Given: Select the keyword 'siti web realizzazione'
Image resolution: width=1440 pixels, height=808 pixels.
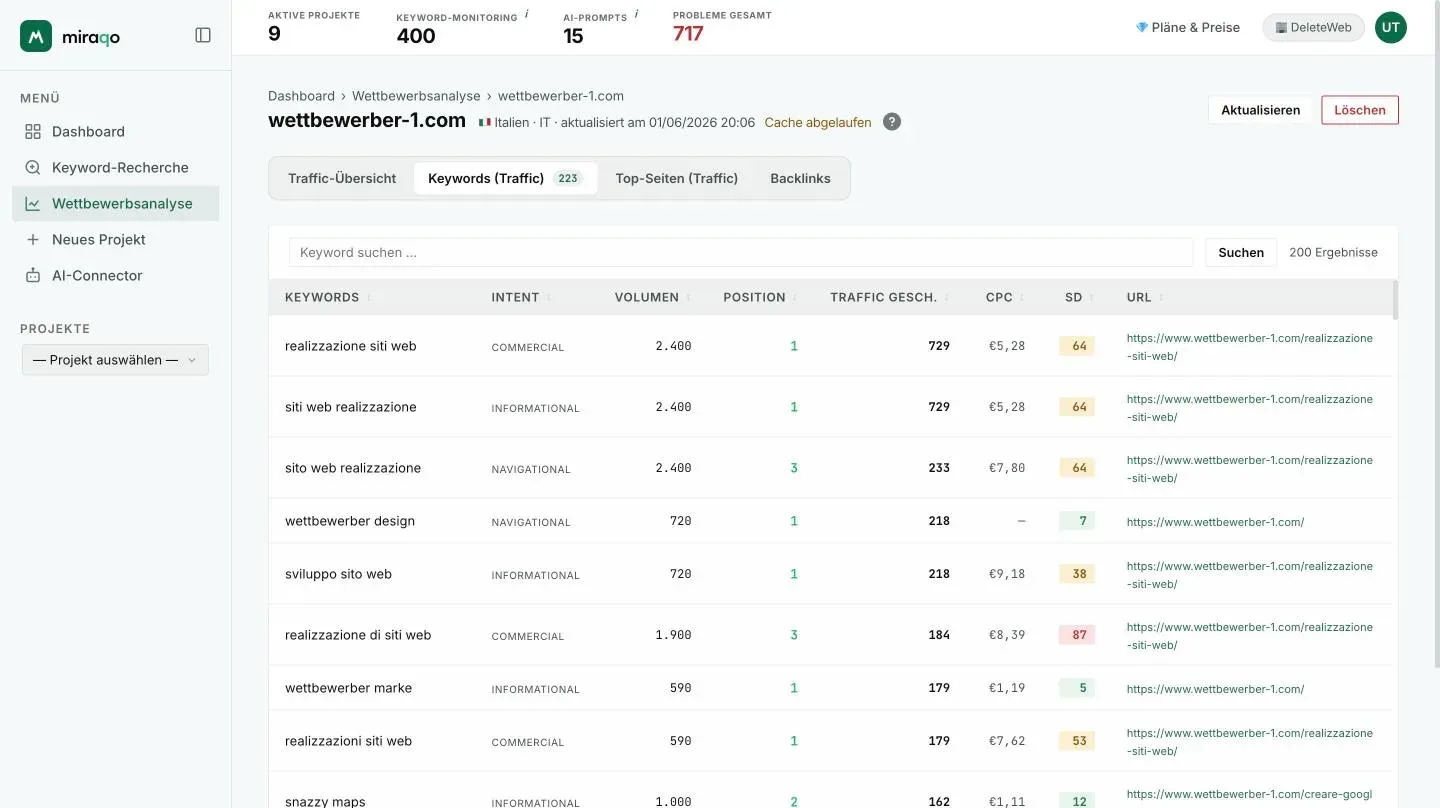Looking at the screenshot, I should click(x=350, y=407).
